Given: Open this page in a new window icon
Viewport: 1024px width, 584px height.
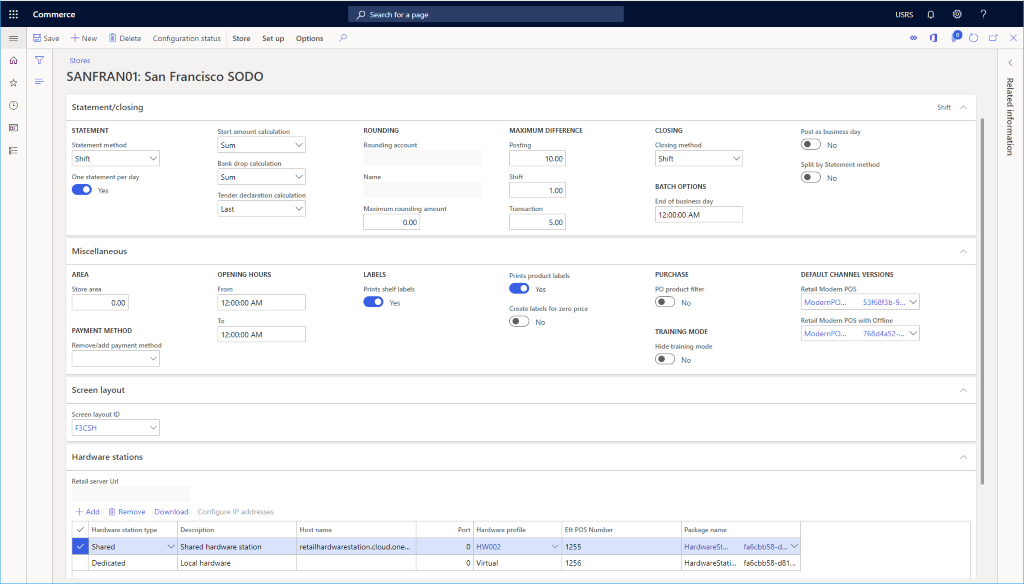Looking at the screenshot, I should [x=991, y=37].
